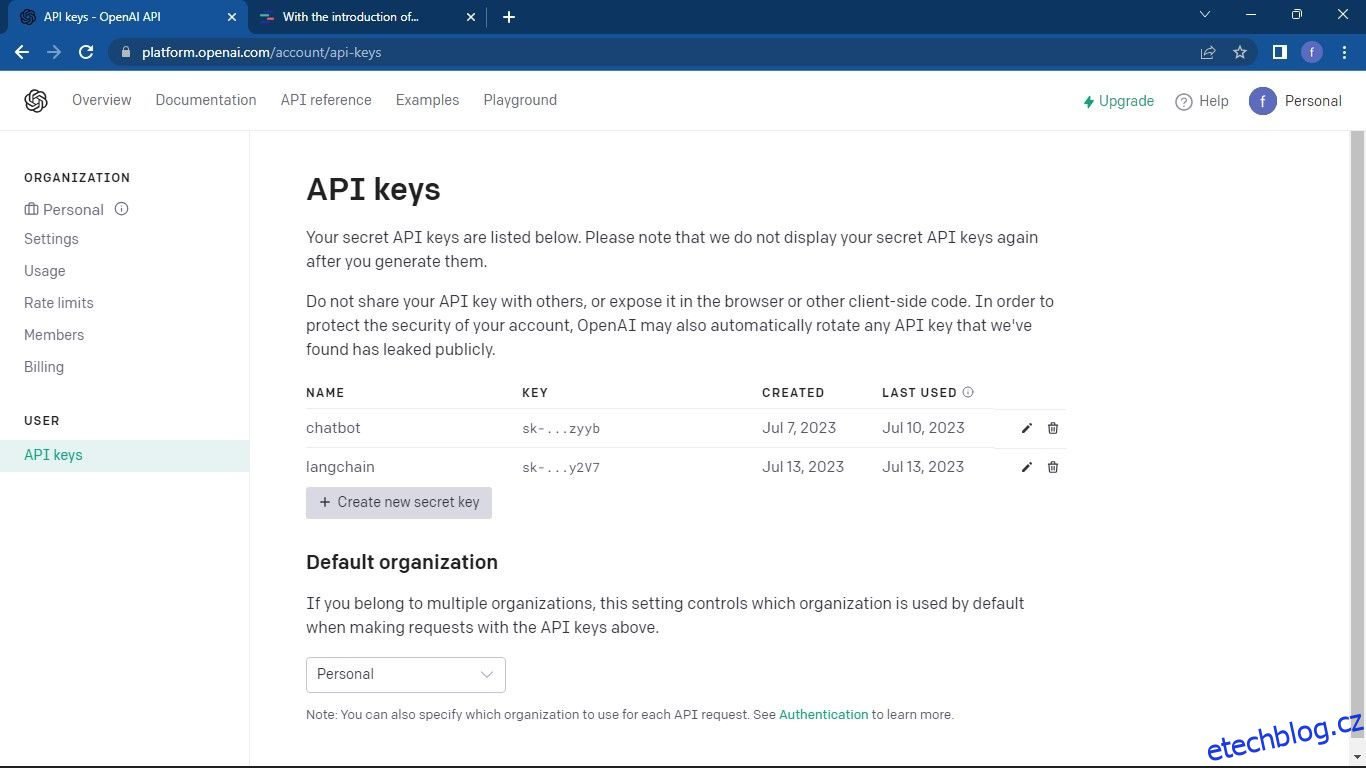Click info icon next to Personal organization
Screen dimensions: 1366x768
click(x=121, y=209)
